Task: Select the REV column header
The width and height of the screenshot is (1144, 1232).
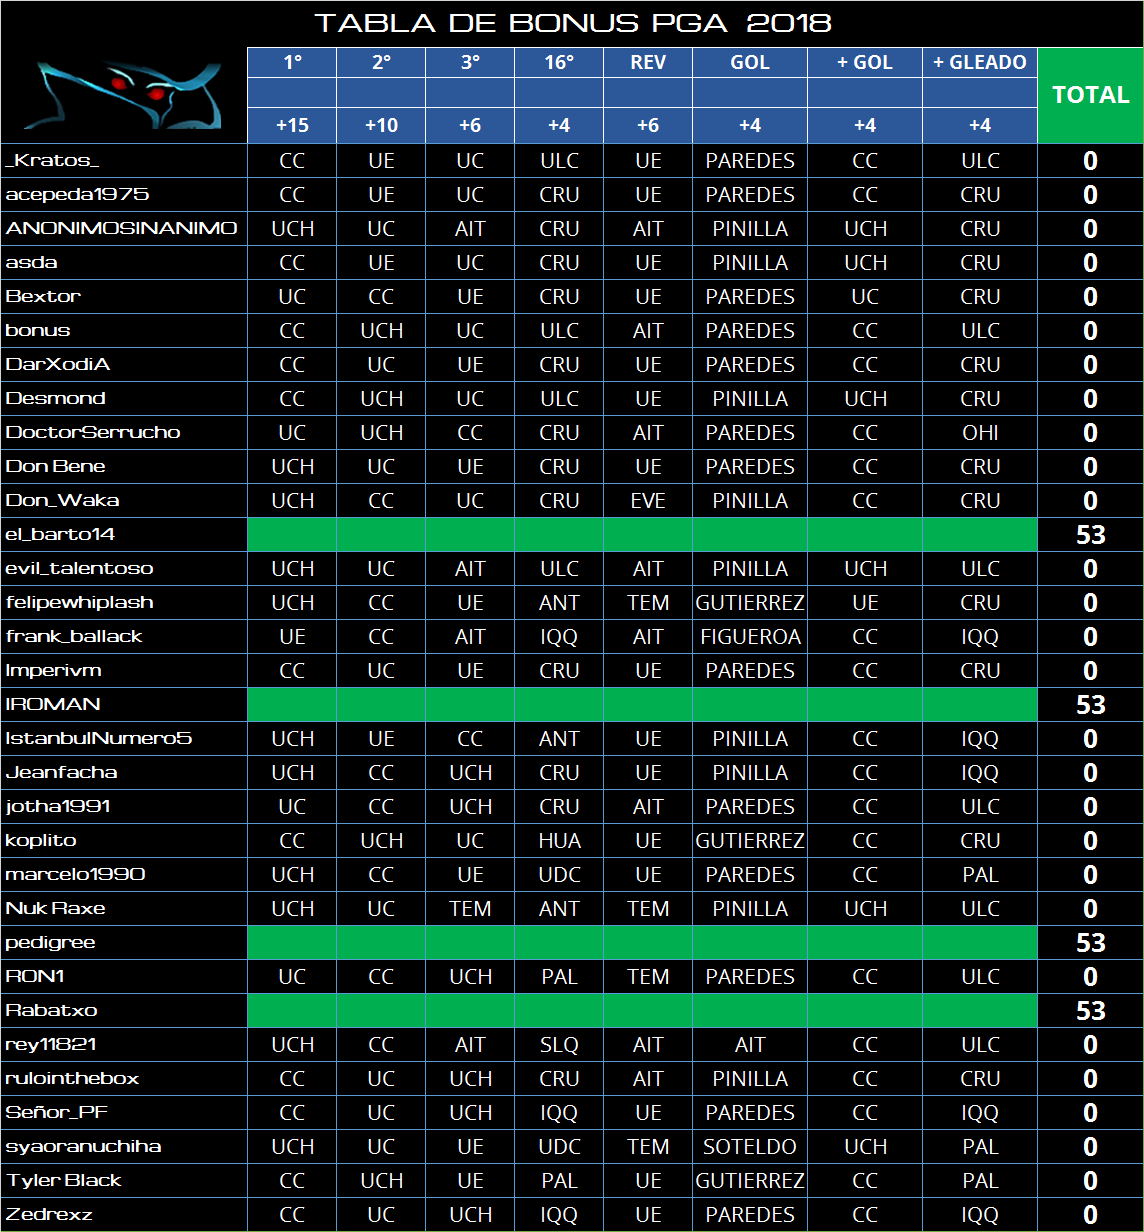Action: (x=648, y=62)
